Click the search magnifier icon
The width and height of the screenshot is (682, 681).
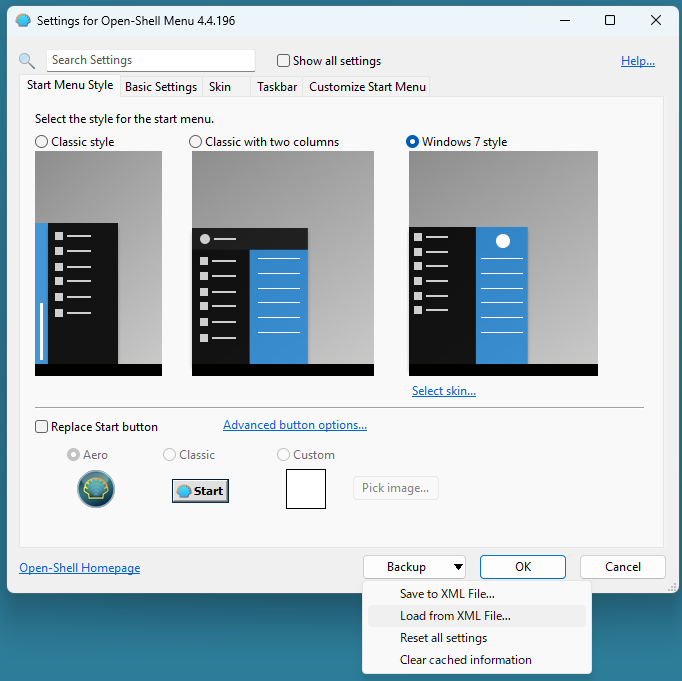(x=27, y=61)
